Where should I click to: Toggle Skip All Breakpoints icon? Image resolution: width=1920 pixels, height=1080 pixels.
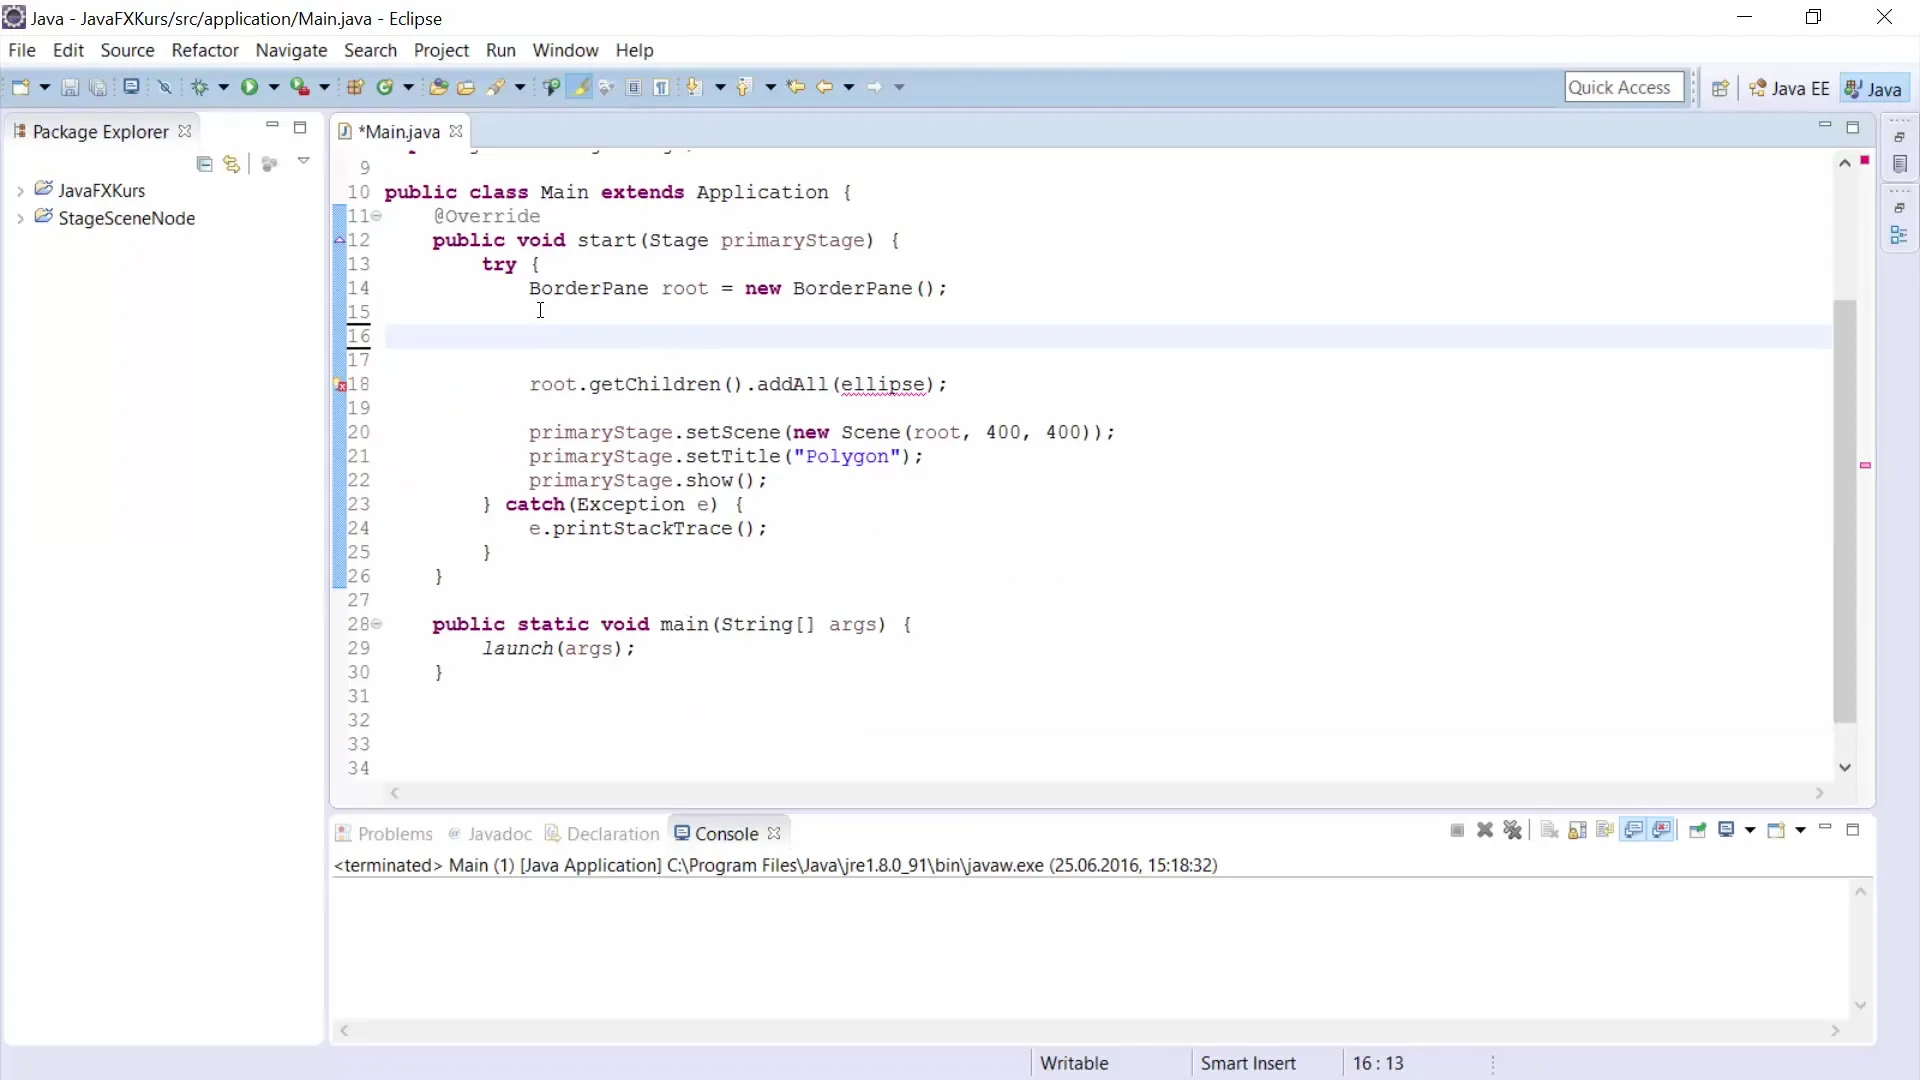[165, 87]
